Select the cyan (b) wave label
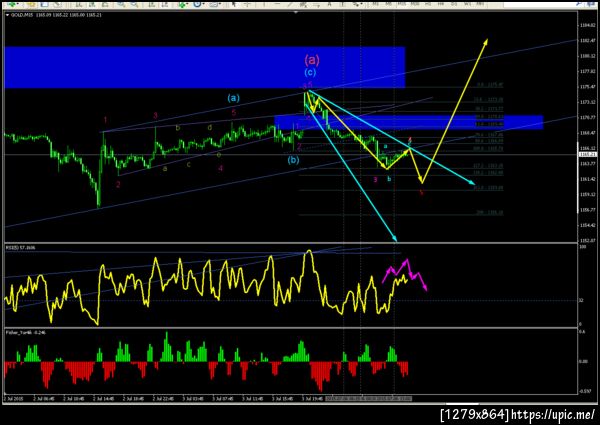Viewport: 600px width, 425px height. [293, 160]
